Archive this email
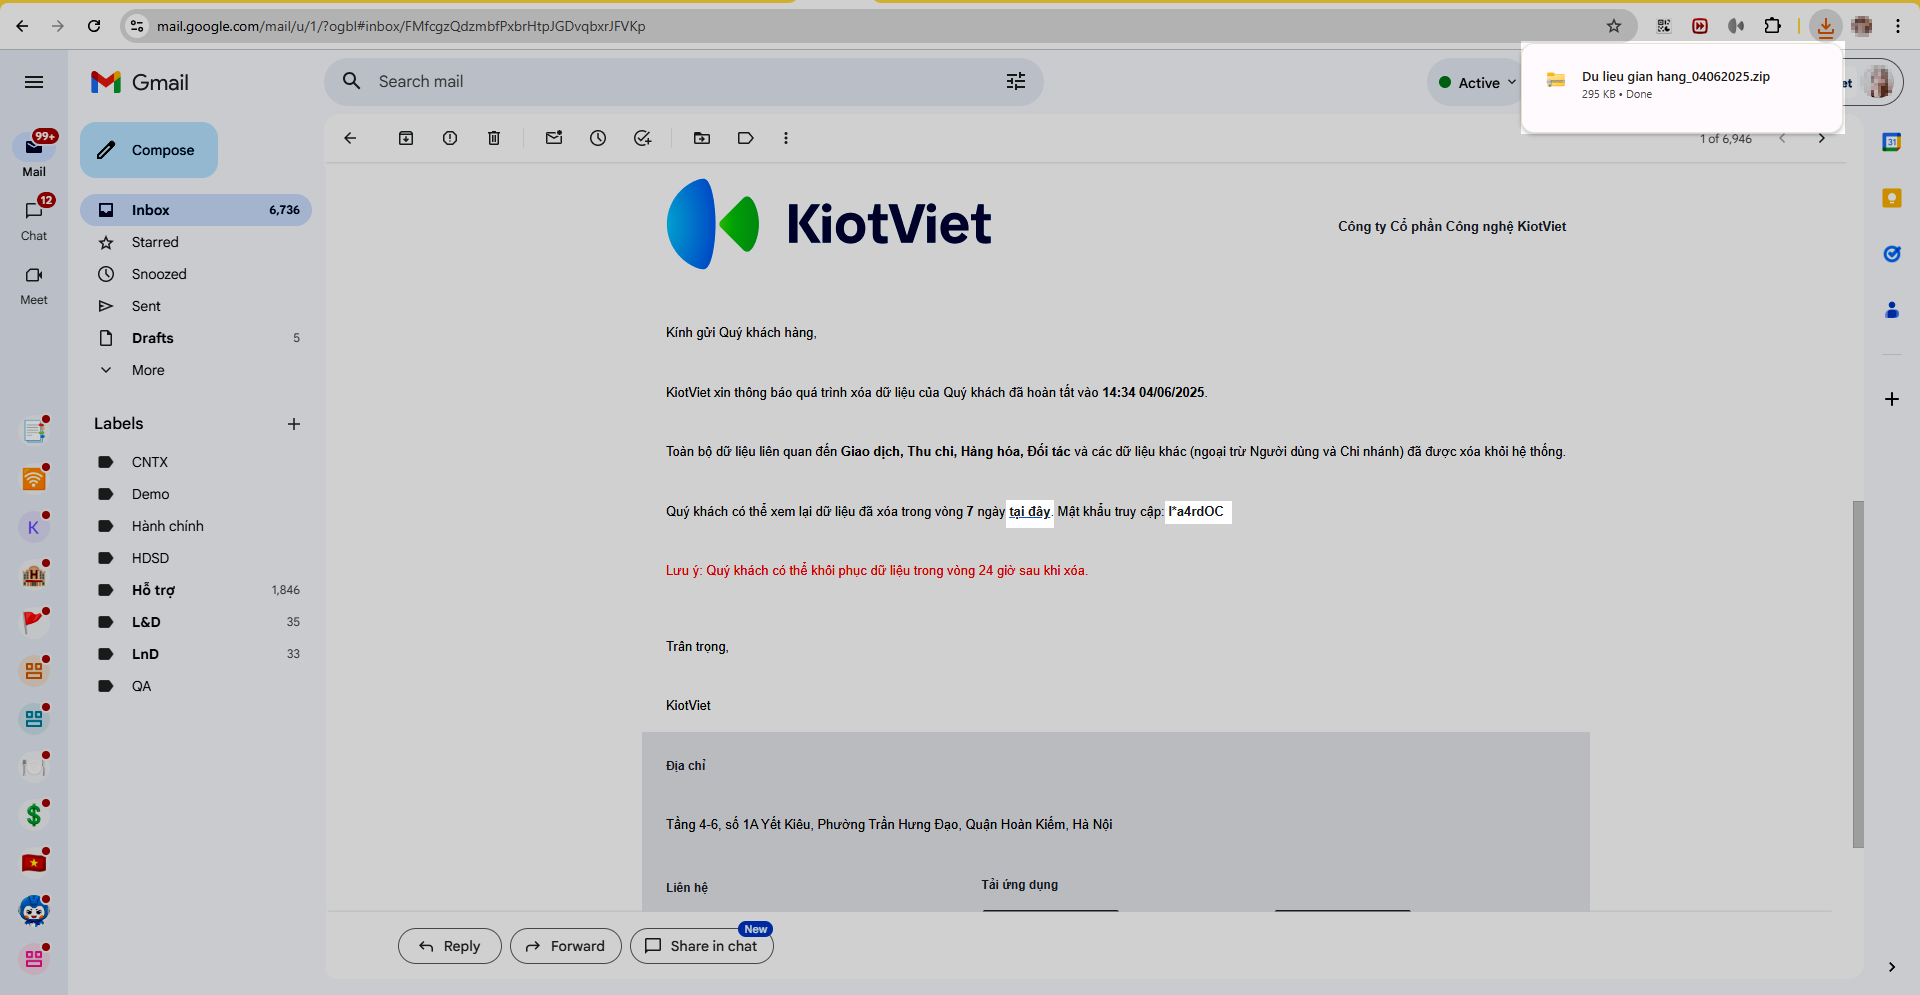The image size is (1920, 995). pyautogui.click(x=406, y=138)
